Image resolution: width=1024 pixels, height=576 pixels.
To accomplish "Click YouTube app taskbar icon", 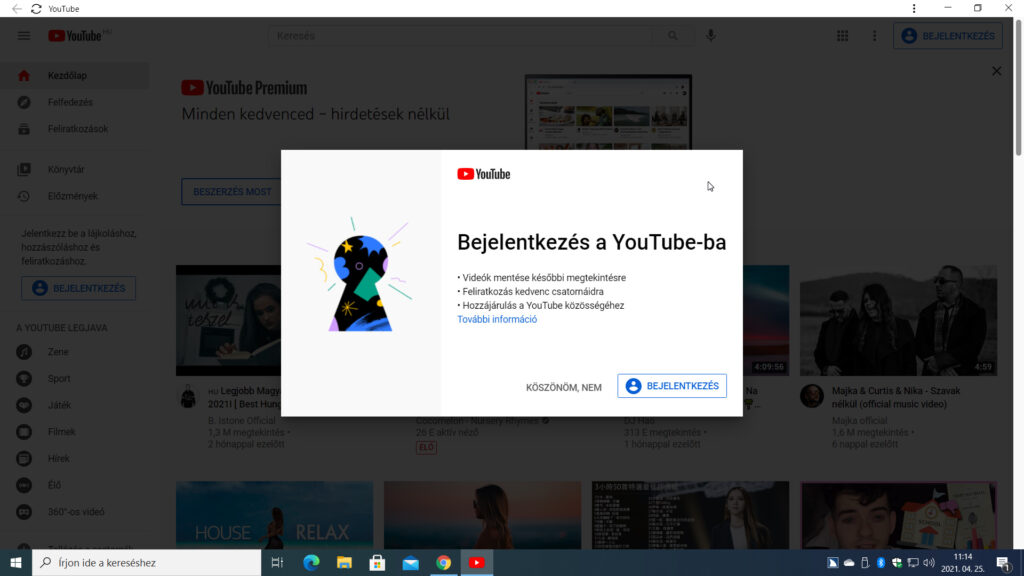I will (x=477, y=562).
